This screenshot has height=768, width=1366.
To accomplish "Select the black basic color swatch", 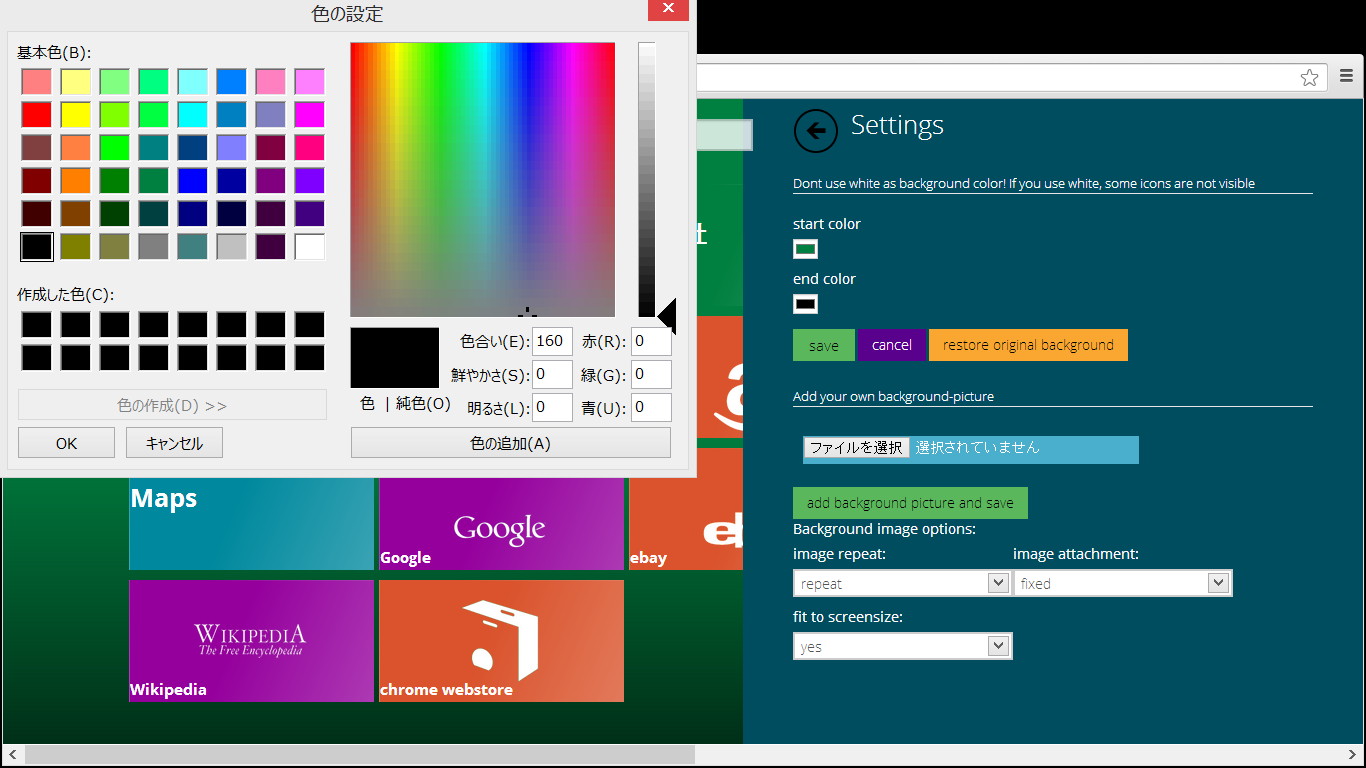I will [37, 247].
